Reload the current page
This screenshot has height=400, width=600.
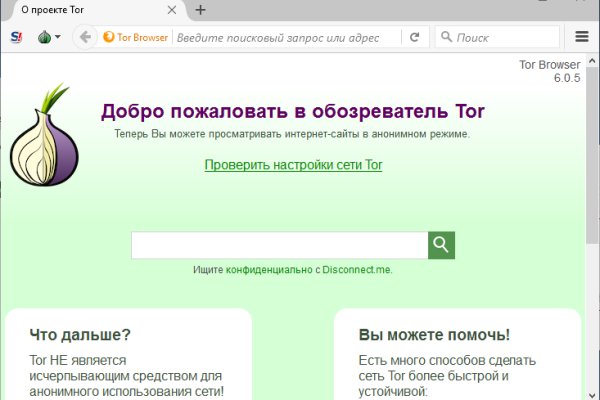pos(414,37)
